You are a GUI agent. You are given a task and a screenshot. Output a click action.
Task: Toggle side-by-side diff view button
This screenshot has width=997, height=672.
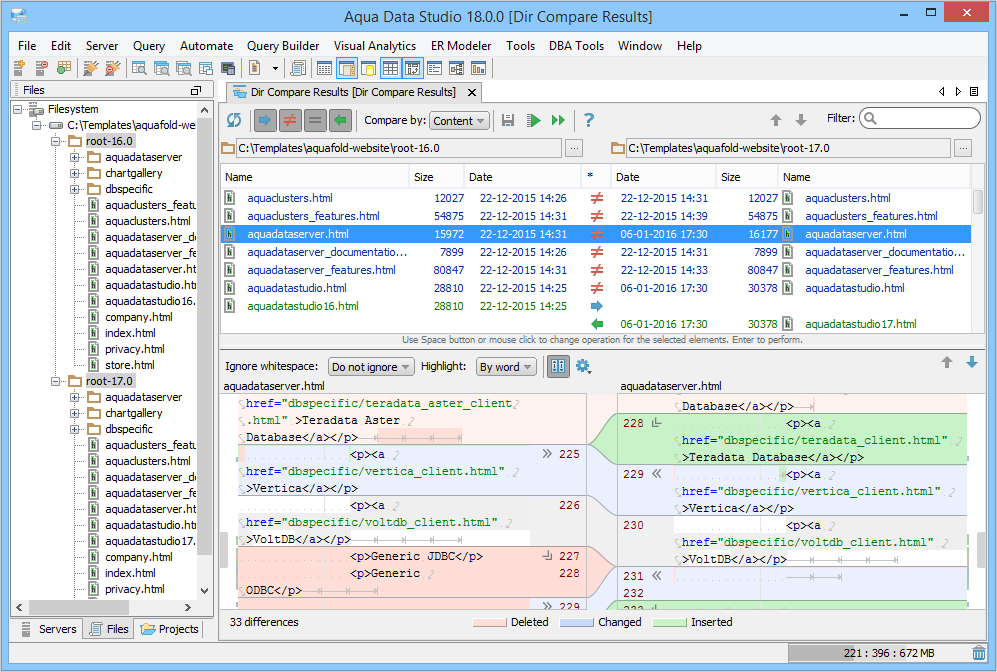(558, 367)
